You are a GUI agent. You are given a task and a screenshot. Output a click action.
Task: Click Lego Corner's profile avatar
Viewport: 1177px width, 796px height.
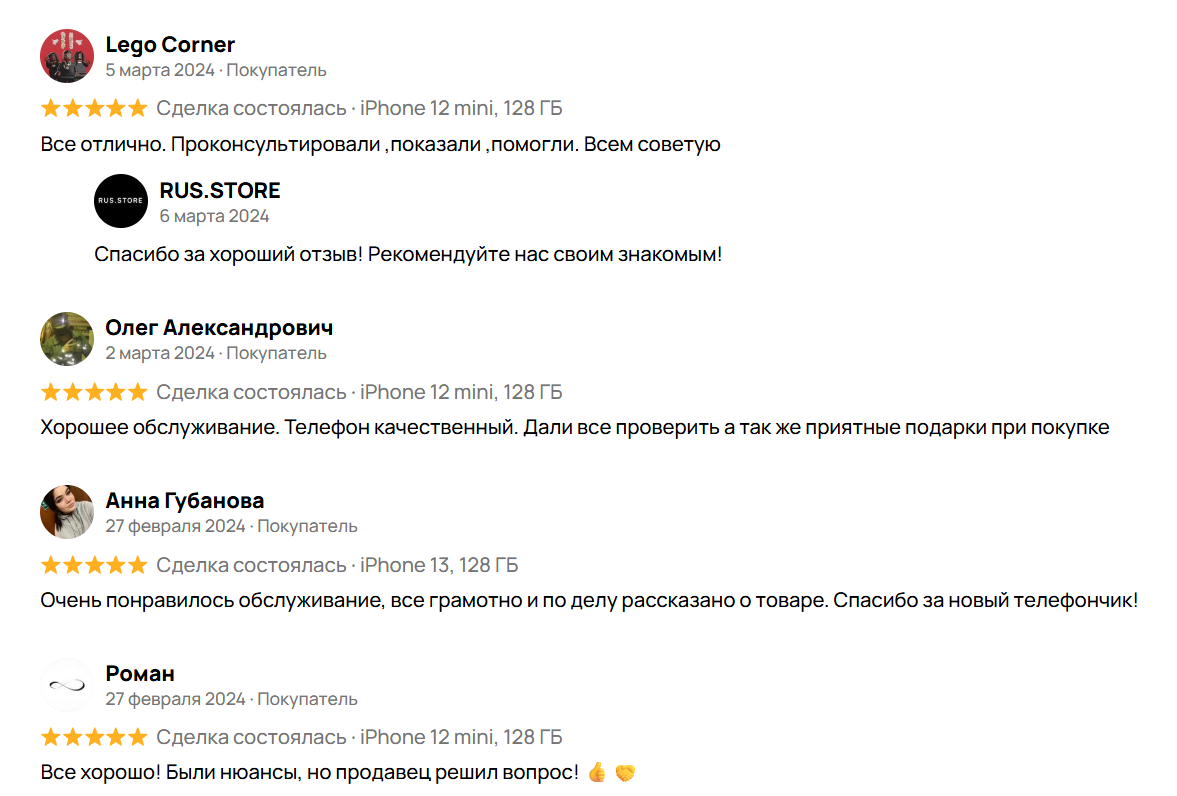coord(67,56)
